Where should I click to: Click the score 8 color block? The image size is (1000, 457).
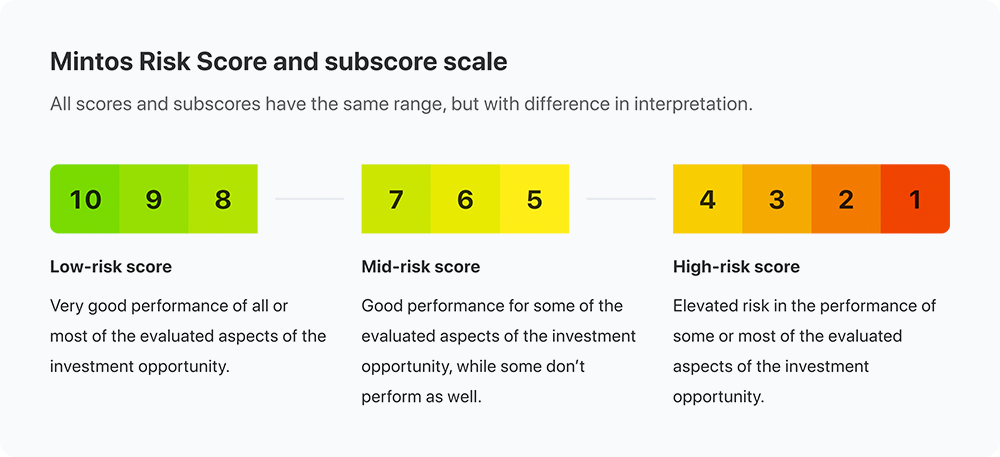pos(223,199)
